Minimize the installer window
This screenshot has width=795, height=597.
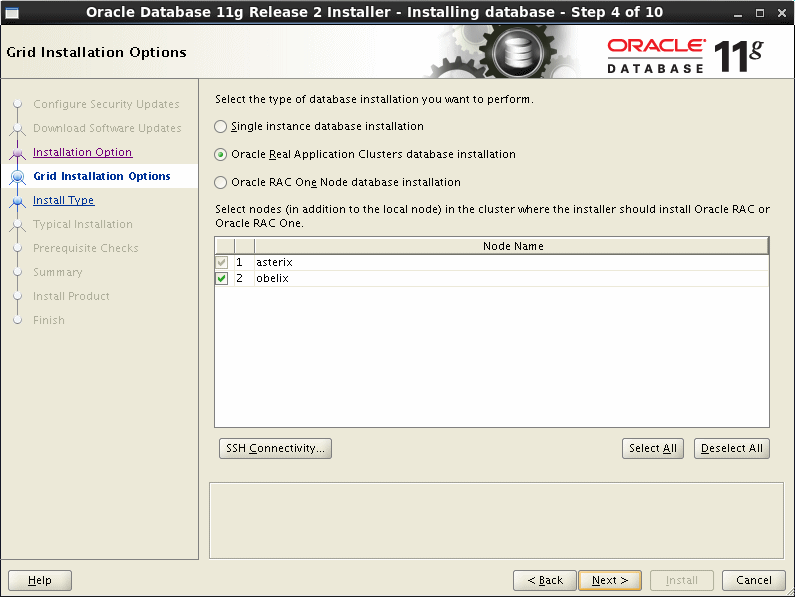click(738, 13)
